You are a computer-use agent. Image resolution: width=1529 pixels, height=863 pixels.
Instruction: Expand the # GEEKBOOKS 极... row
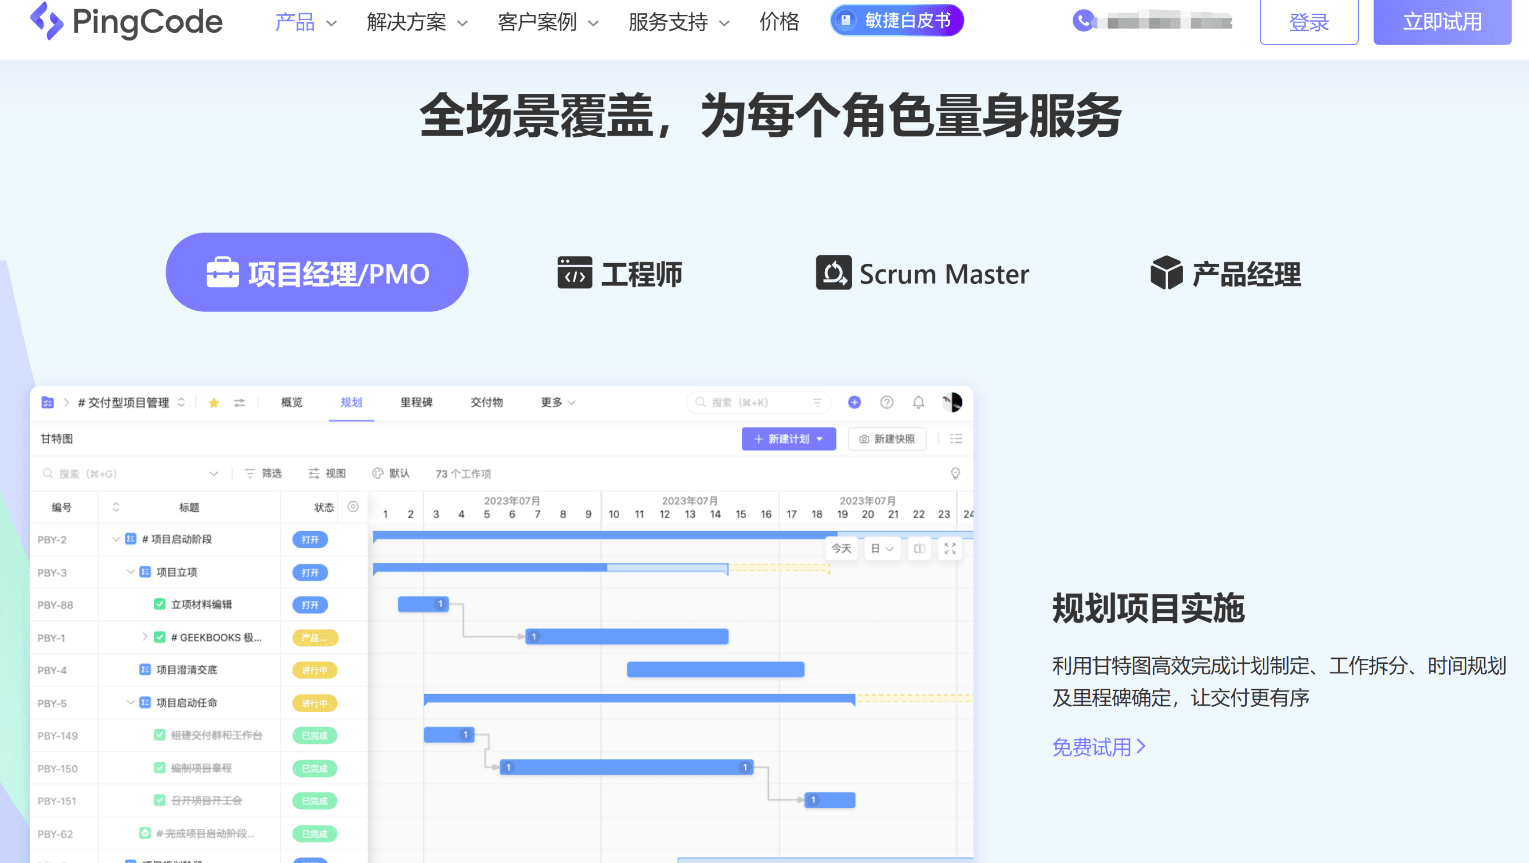[145, 637]
